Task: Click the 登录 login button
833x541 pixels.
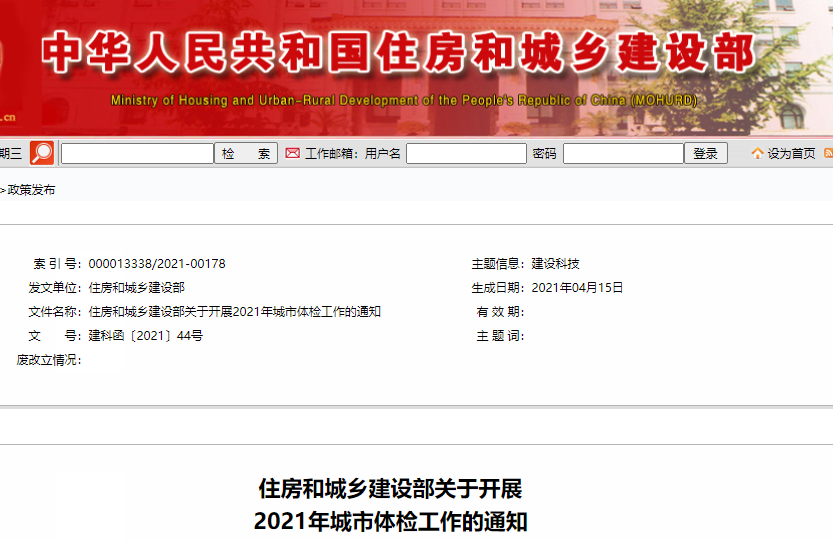Action: pyautogui.click(x=706, y=154)
